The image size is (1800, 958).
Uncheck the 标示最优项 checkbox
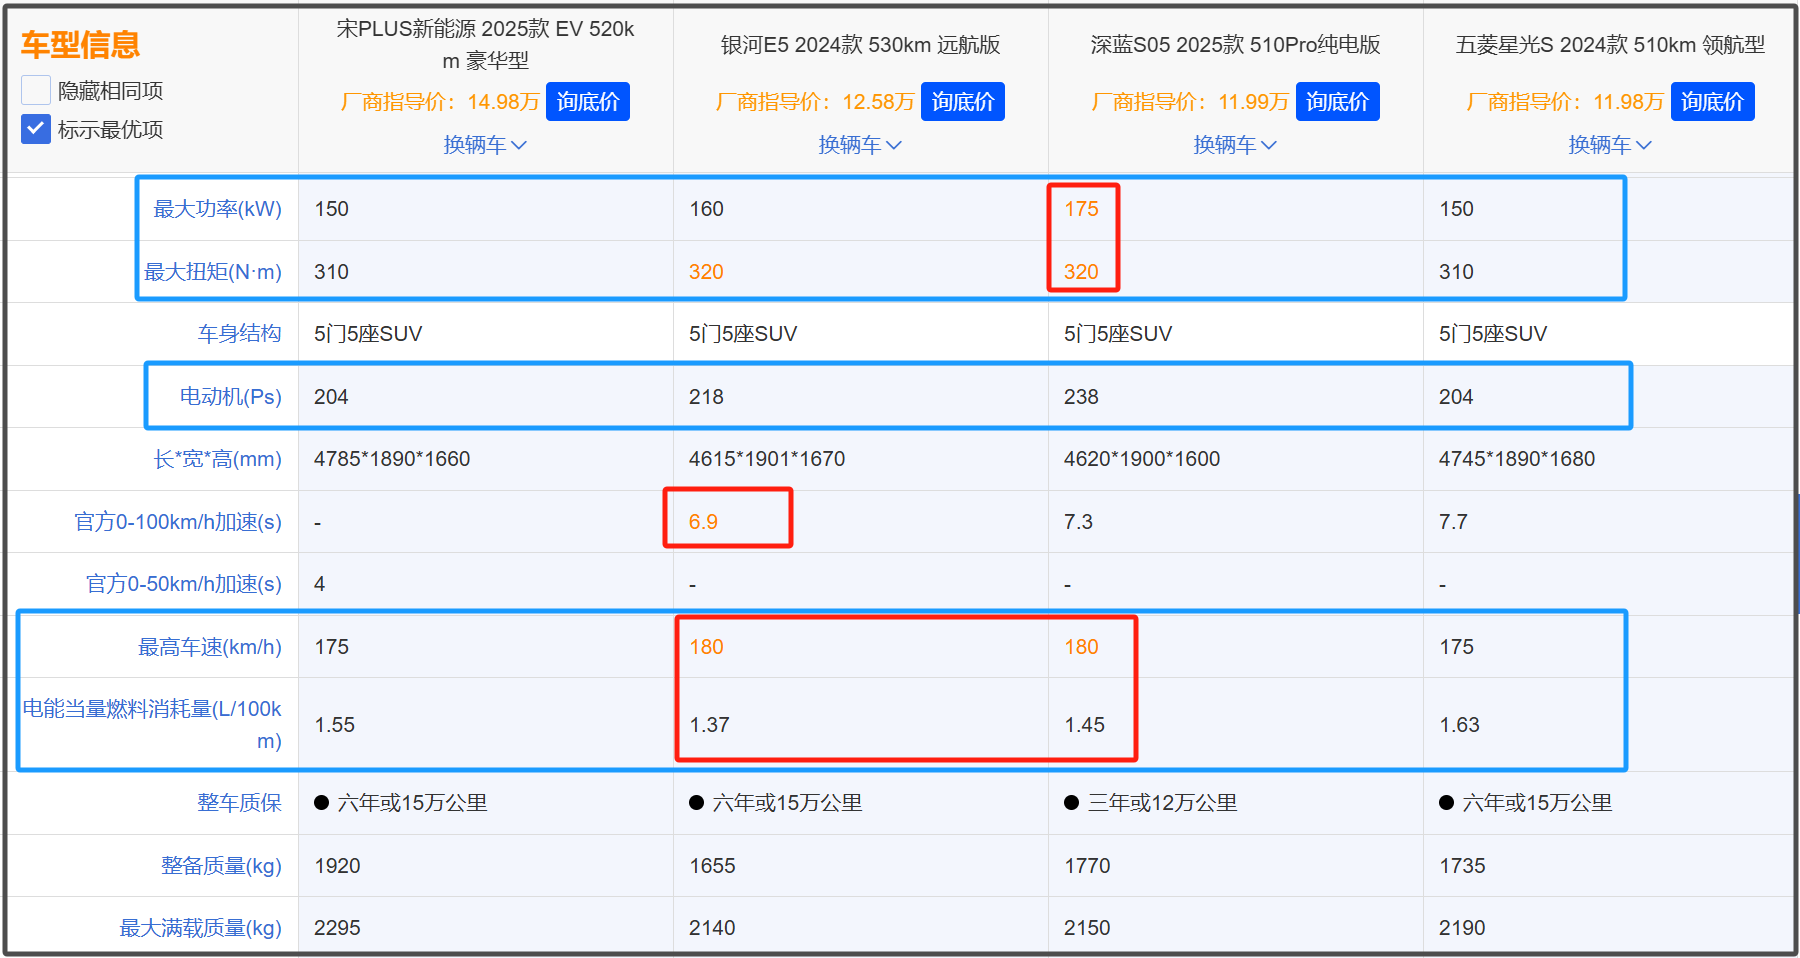(x=36, y=129)
